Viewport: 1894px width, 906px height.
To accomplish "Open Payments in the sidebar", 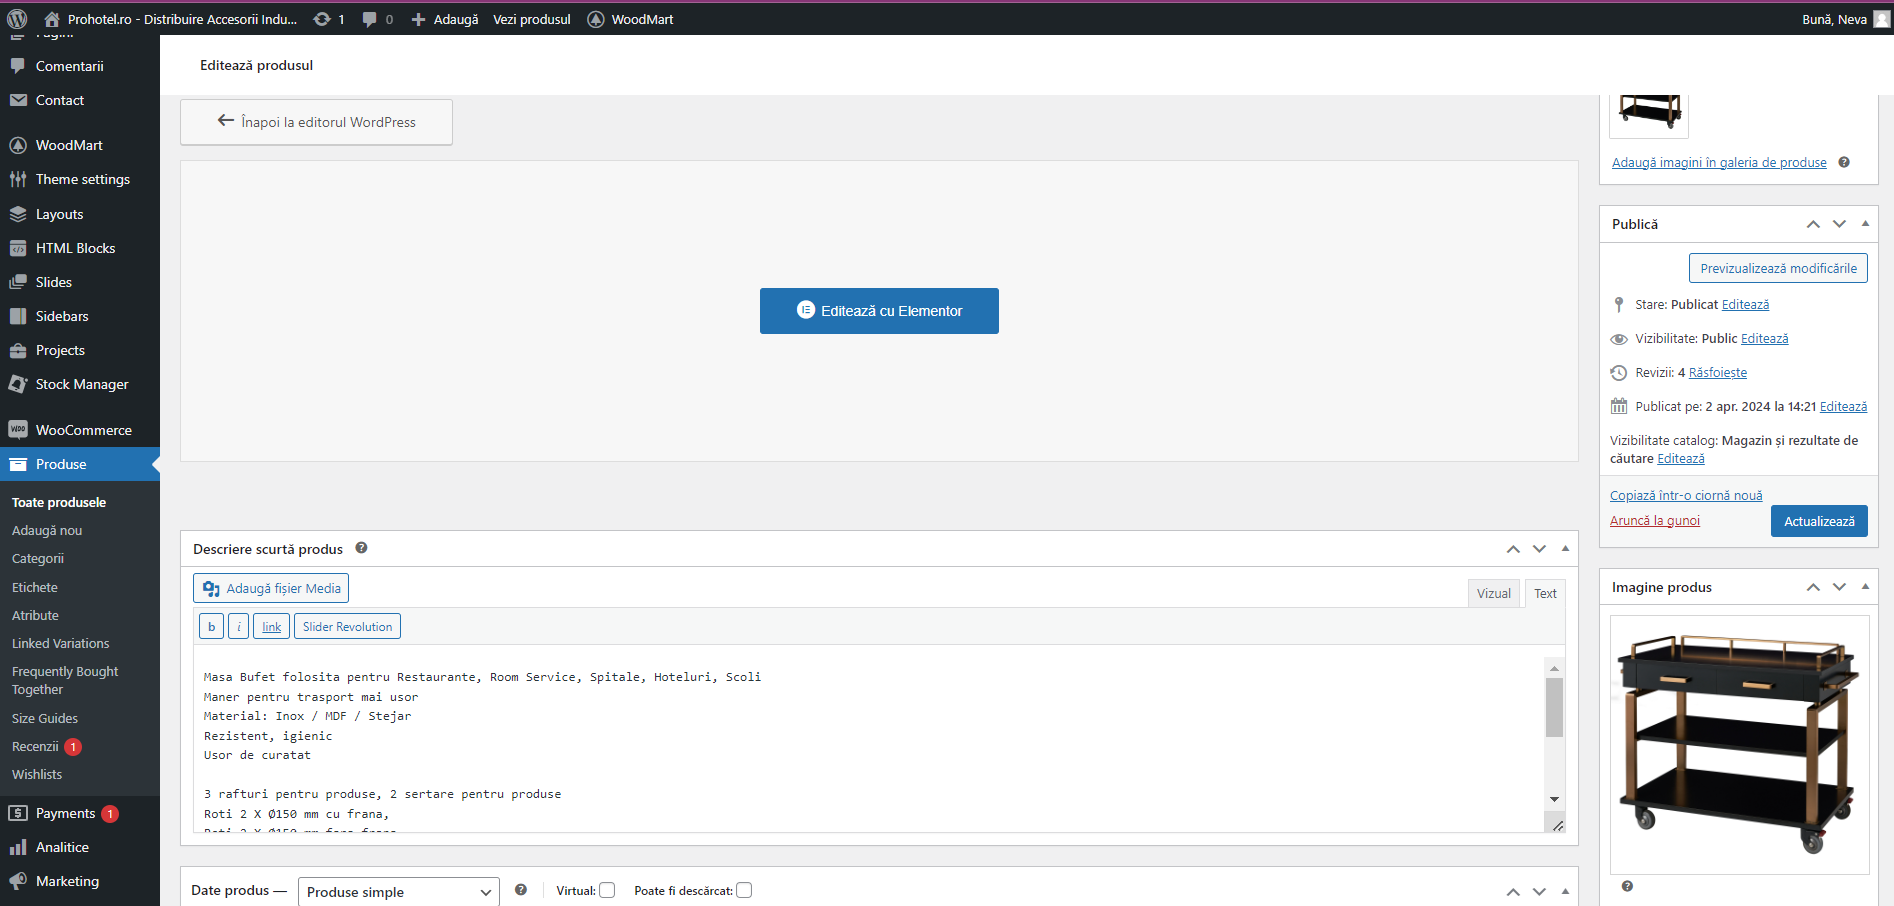I will click(x=65, y=813).
